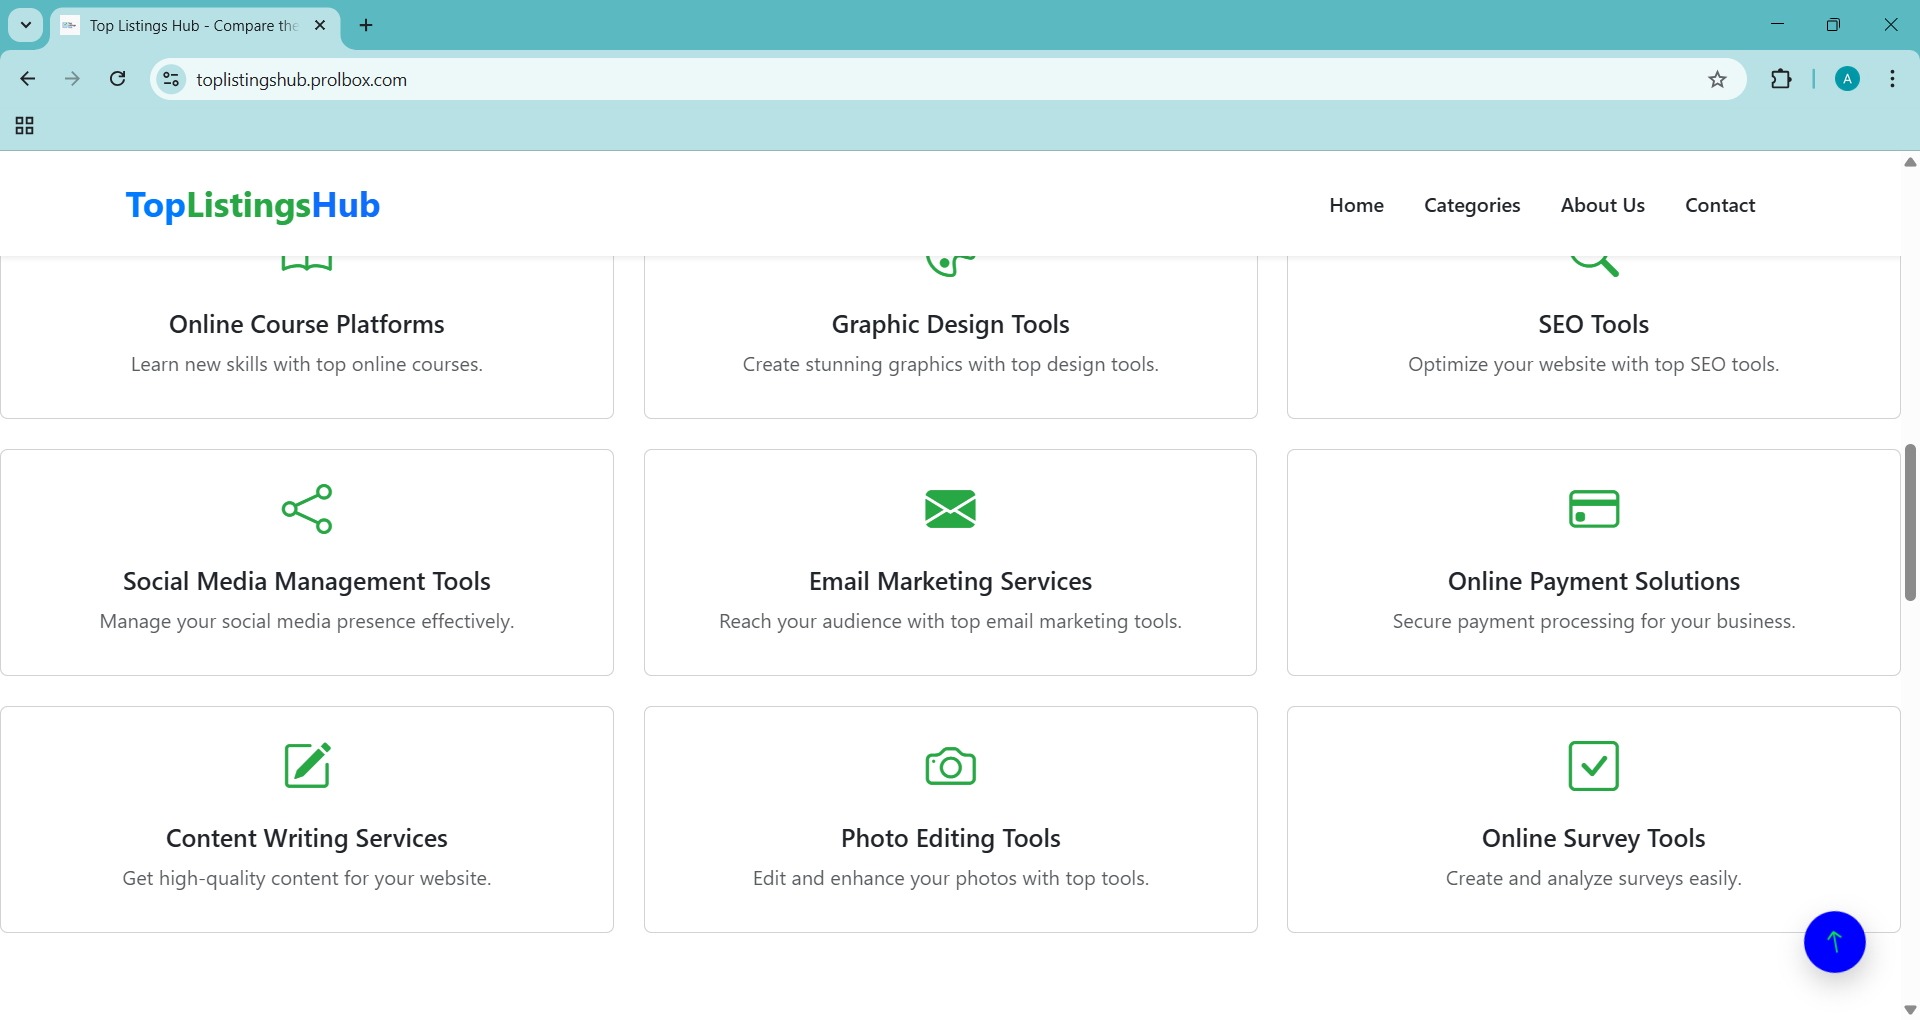
Task: Open the browser Extensions puzzle icon
Action: coord(1781,80)
